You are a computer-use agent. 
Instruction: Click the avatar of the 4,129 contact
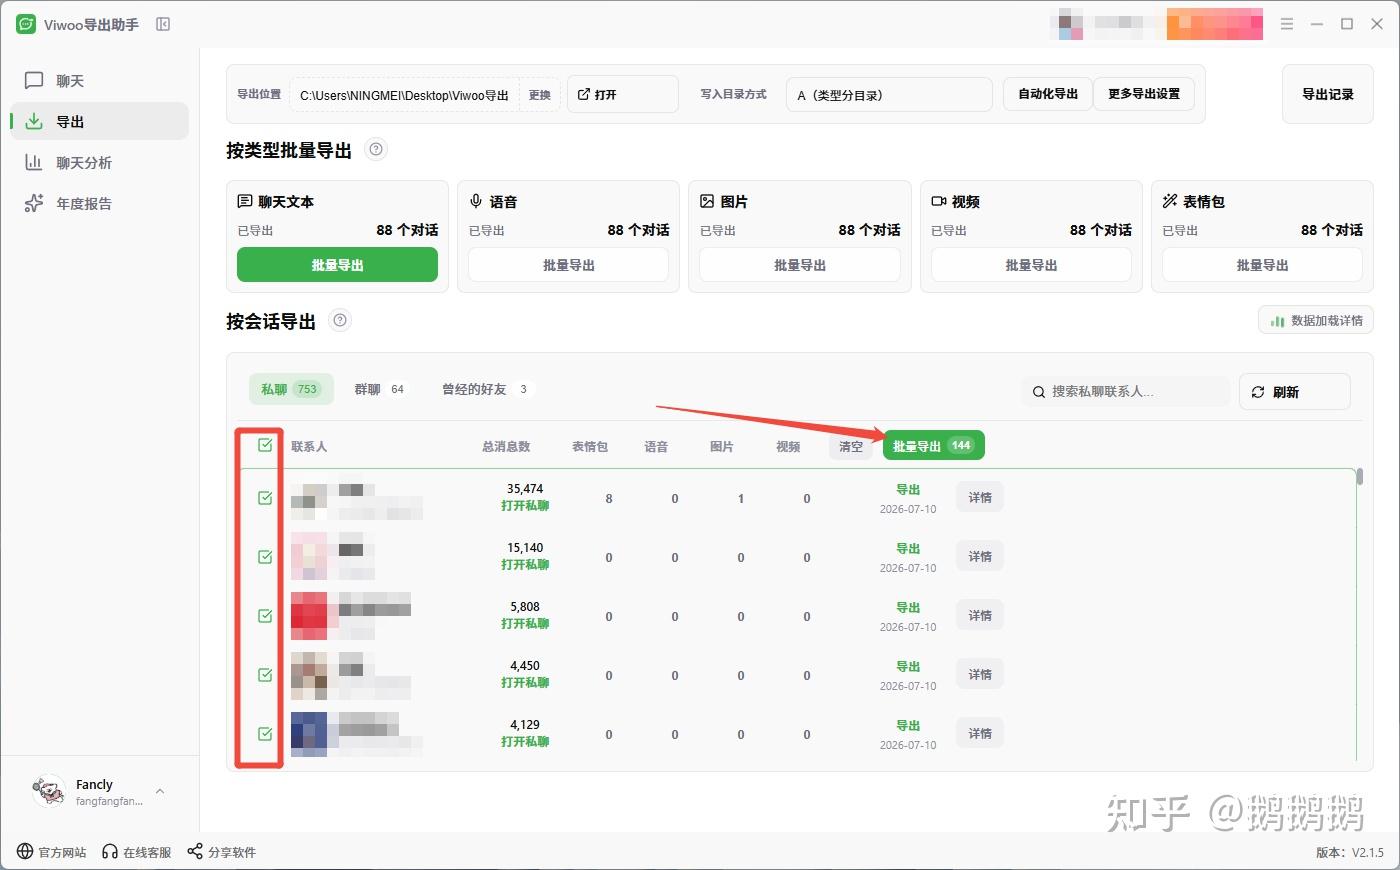coord(309,734)
